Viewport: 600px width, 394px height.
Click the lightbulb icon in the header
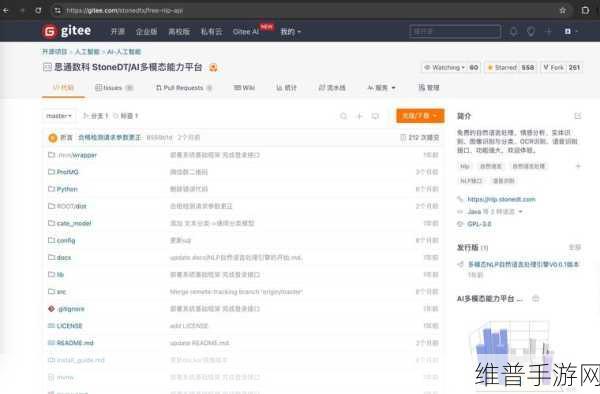pyautogui.click(x=531, y=32)
